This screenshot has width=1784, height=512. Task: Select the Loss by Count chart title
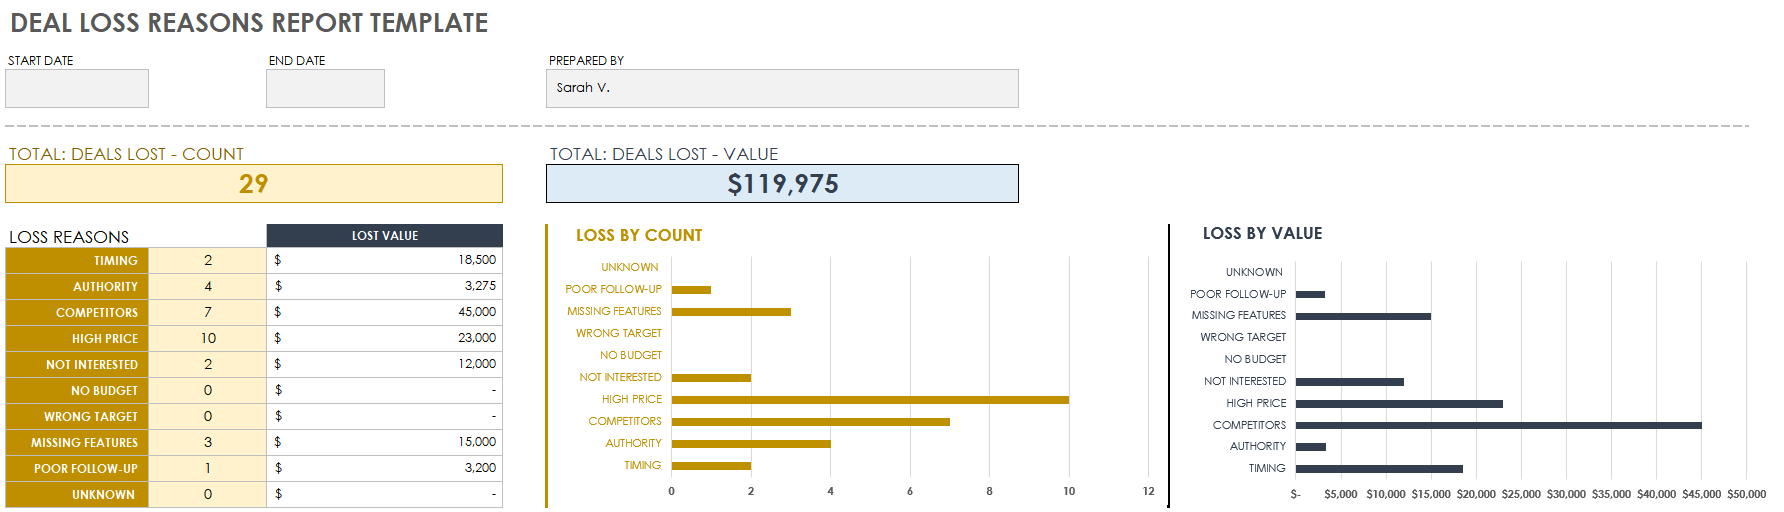pyautogui.click(x=639, y=236)
